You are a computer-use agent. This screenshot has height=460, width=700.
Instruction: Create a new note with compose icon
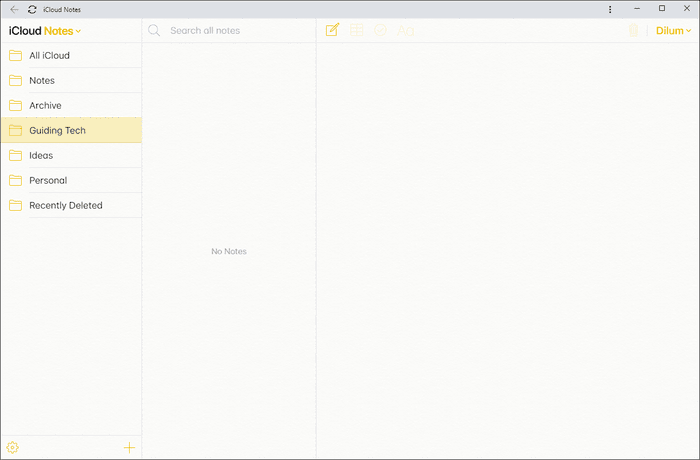click(333, 30)
